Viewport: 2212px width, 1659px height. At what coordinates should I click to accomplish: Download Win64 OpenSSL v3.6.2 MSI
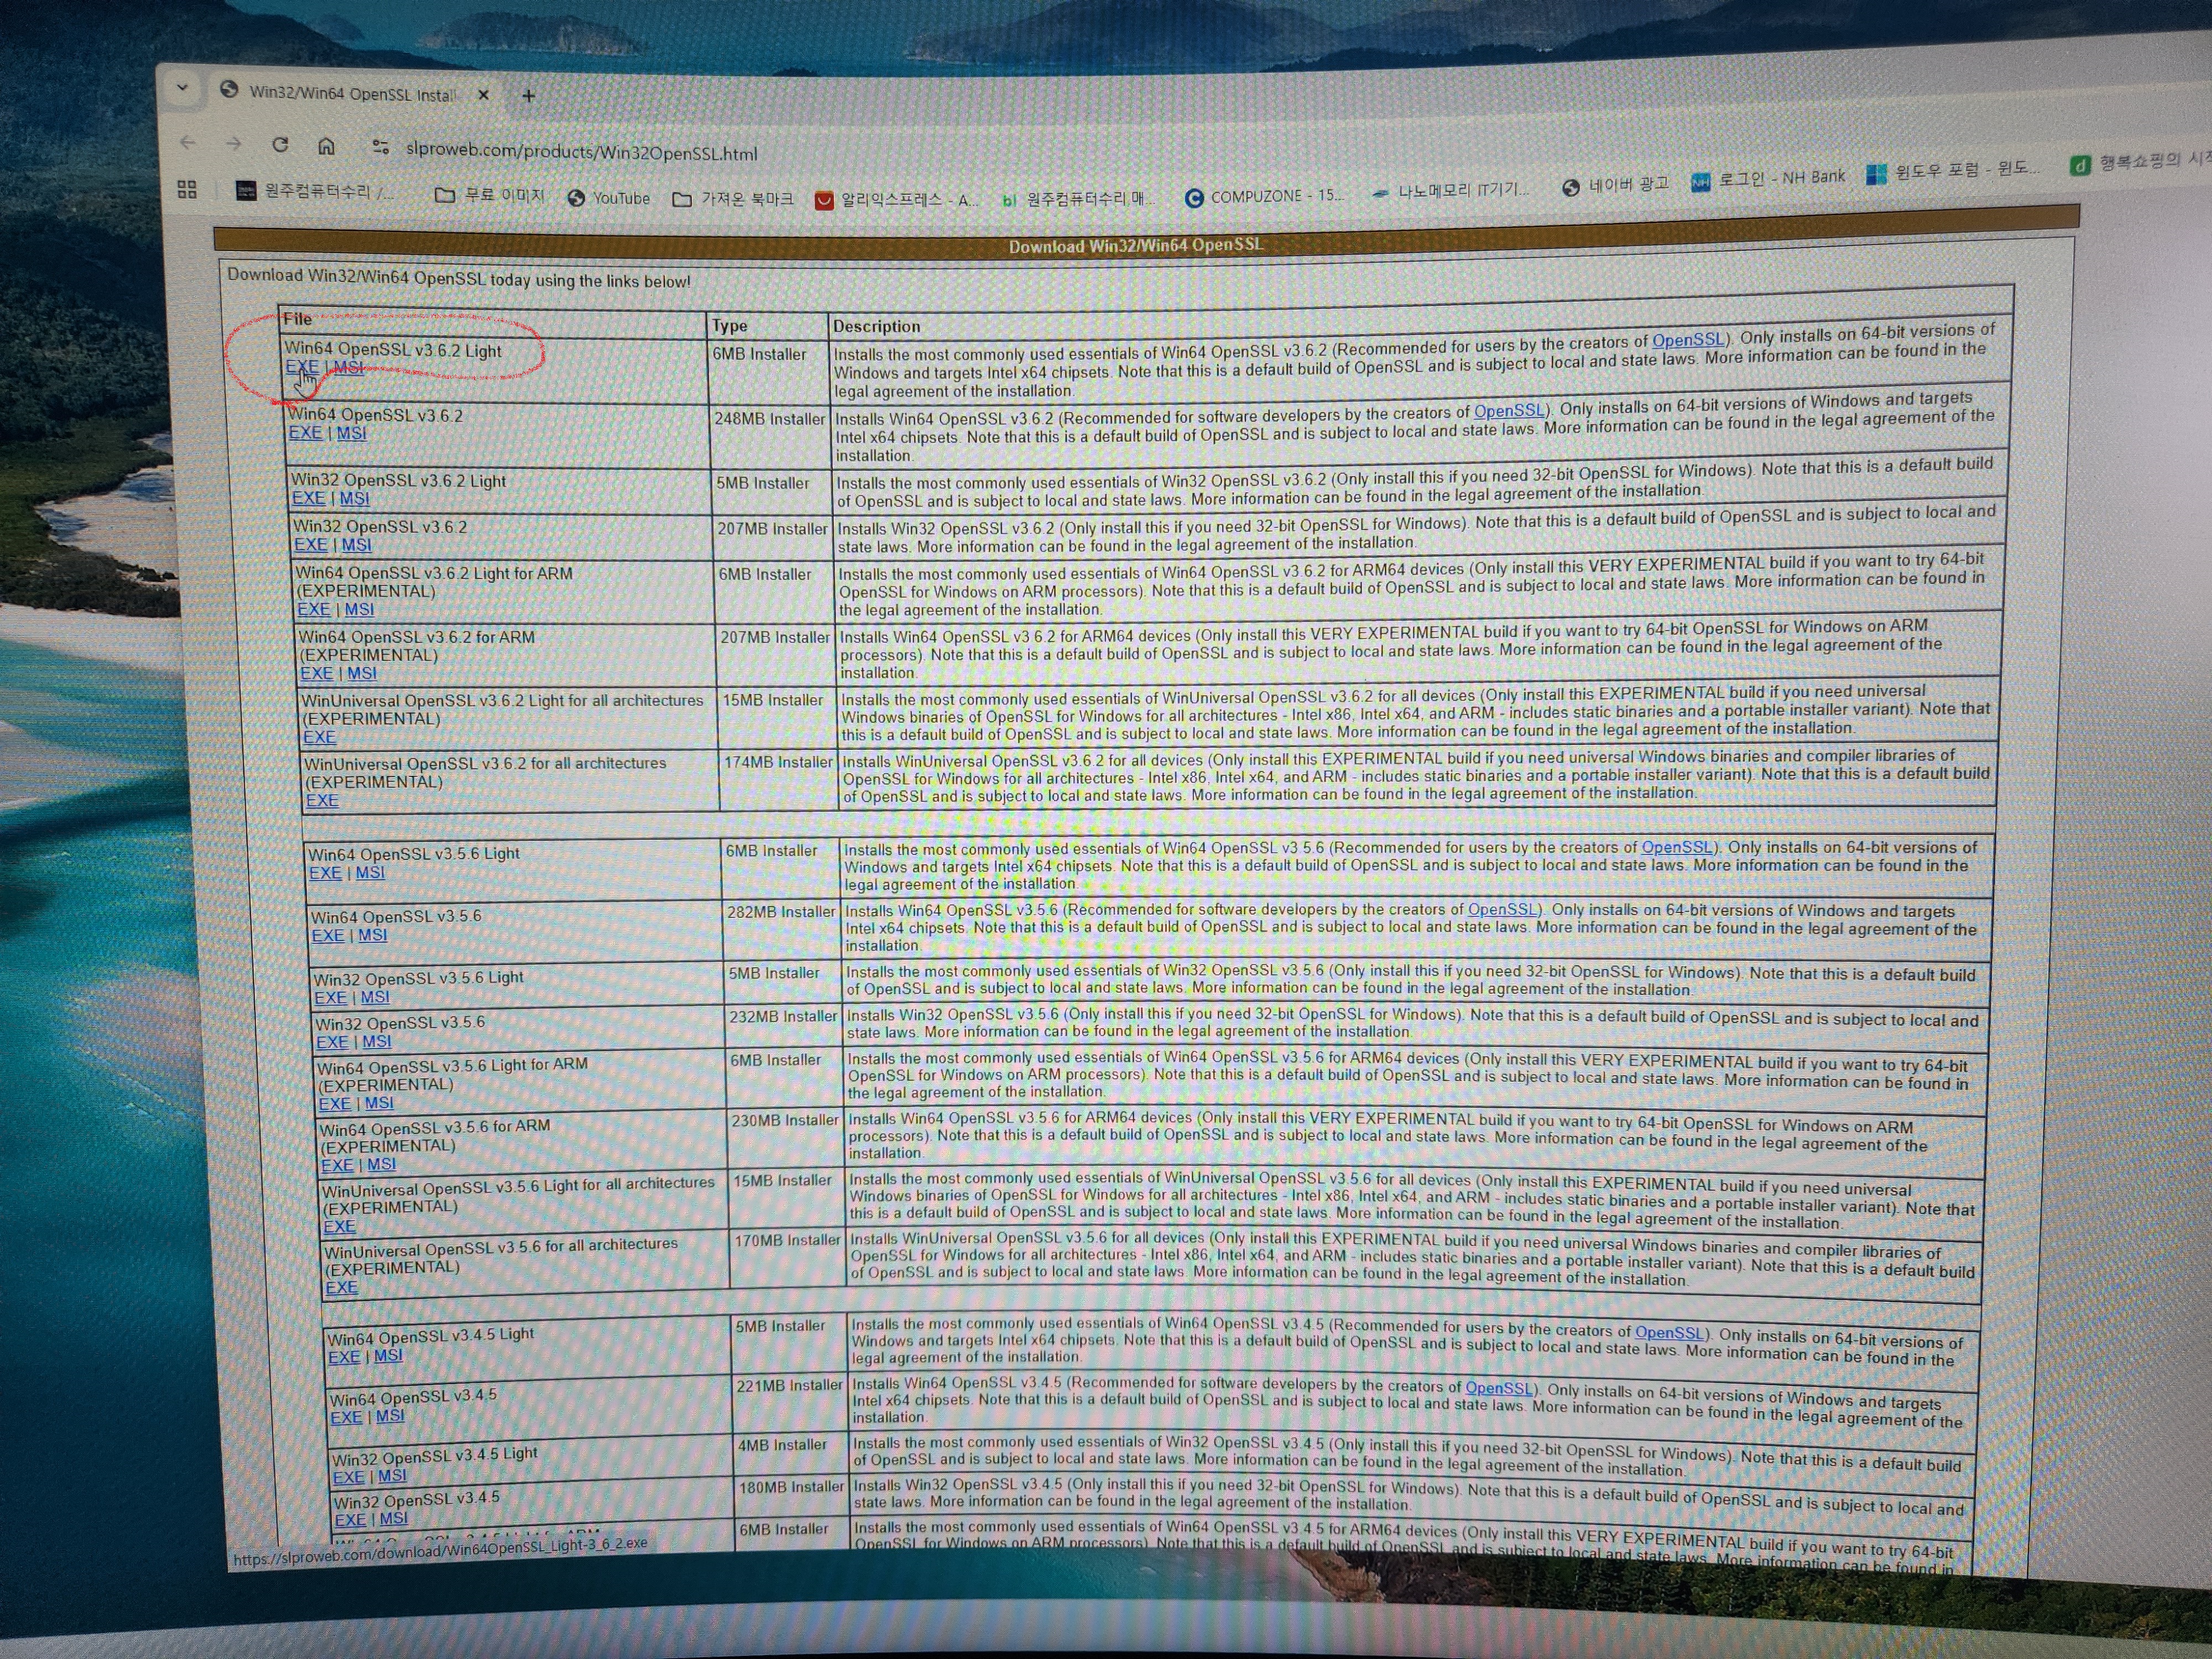[351, 433]
